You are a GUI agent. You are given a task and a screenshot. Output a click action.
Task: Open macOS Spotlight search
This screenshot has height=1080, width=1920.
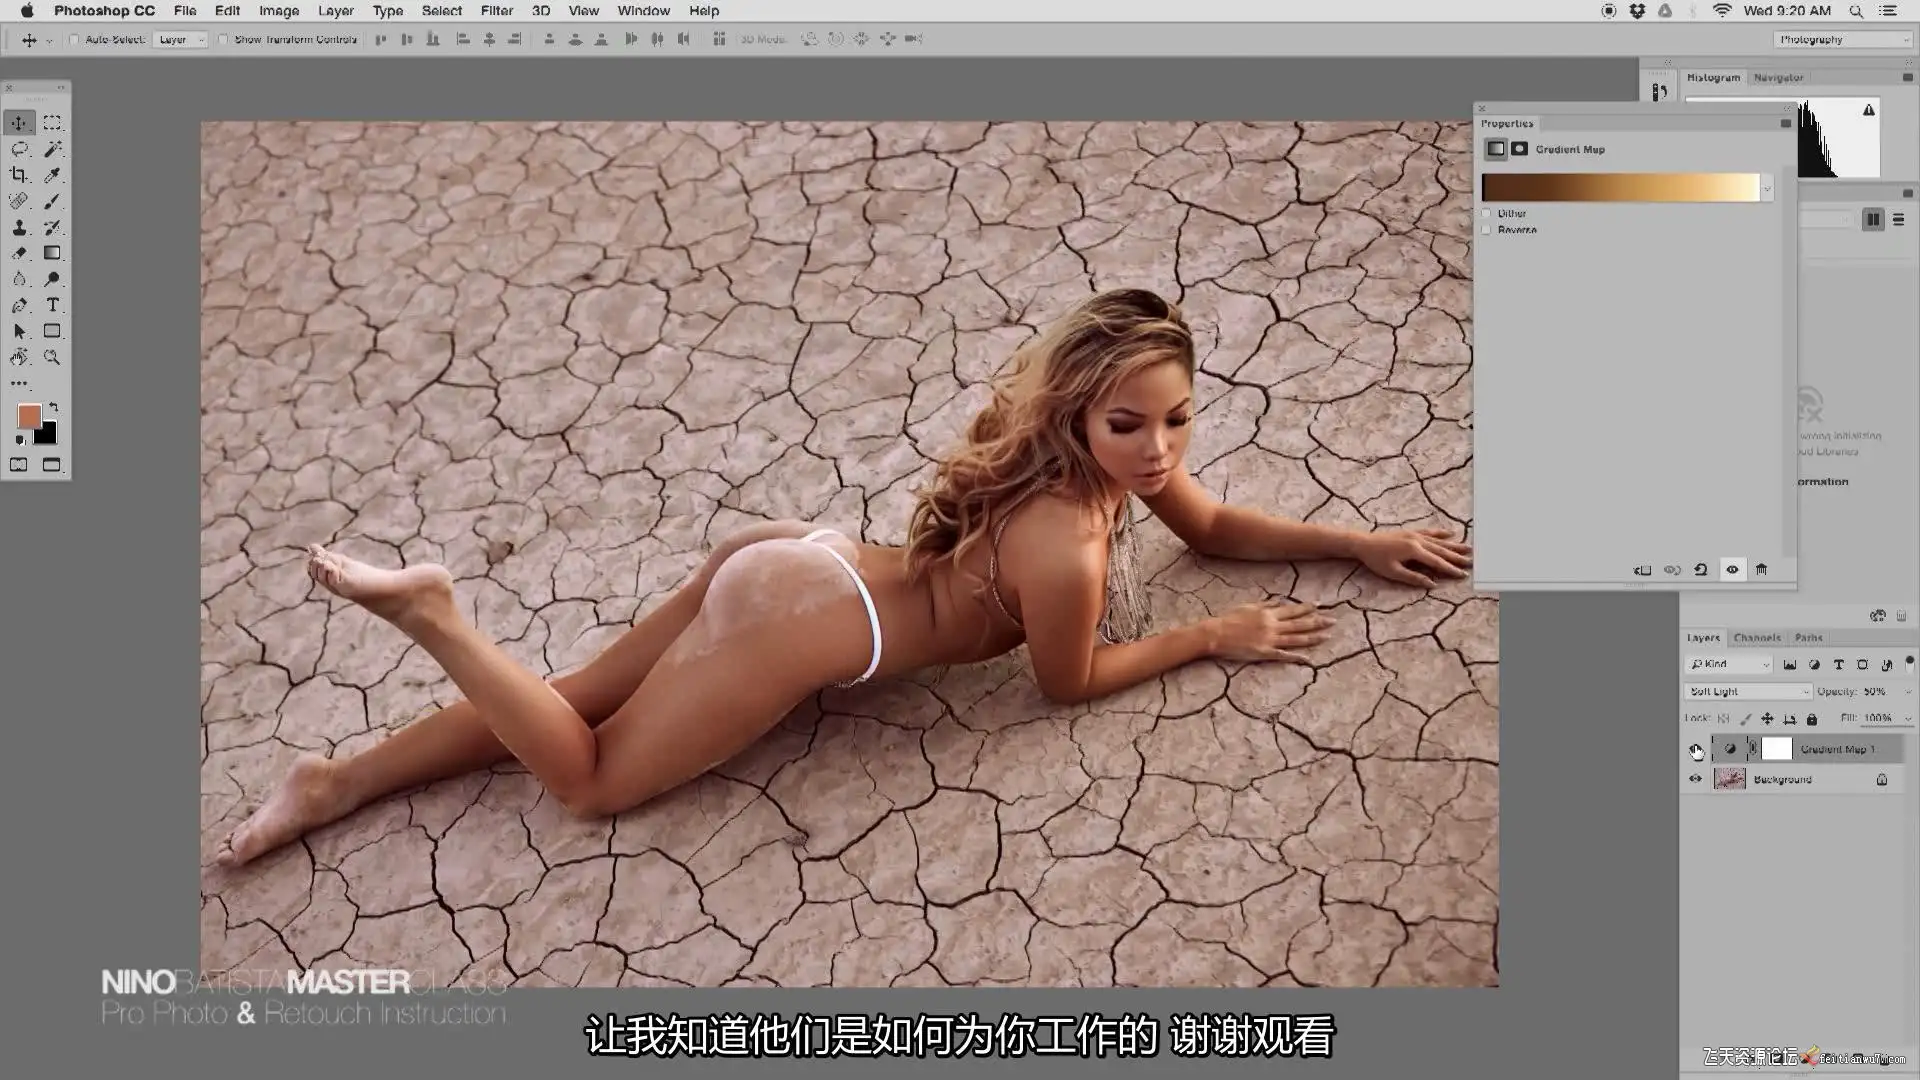tap(1856, 11)
